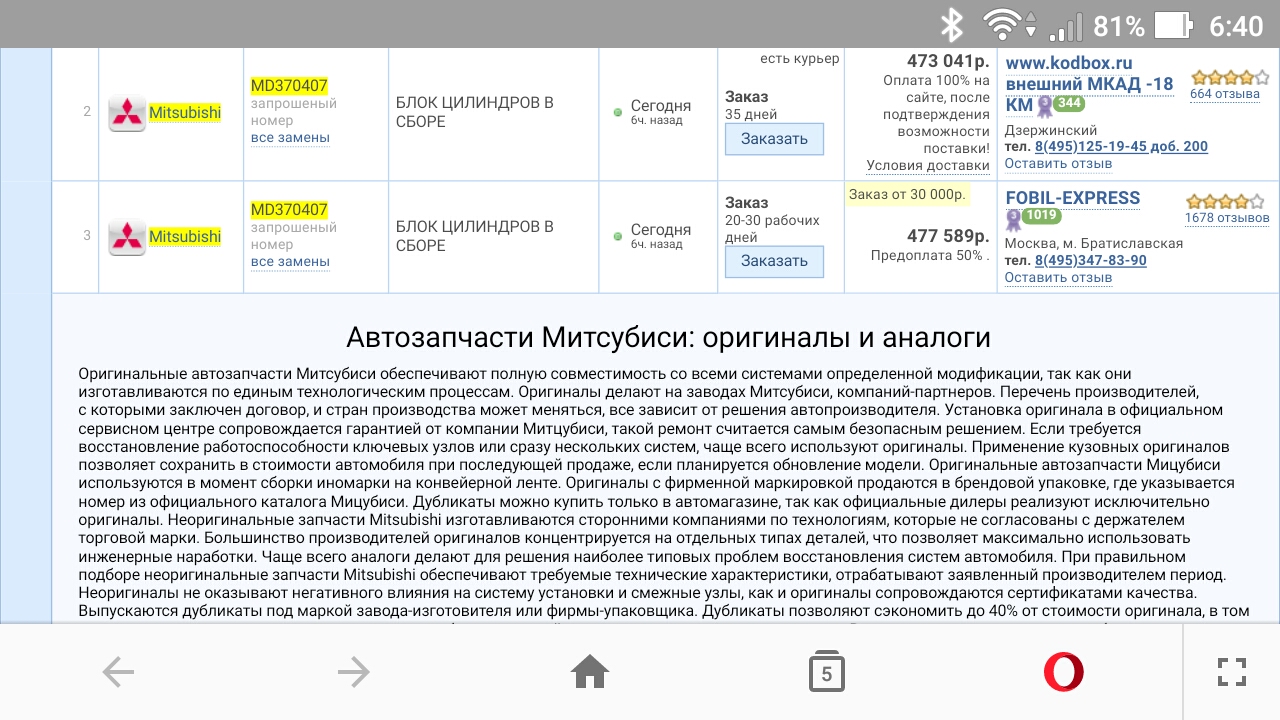Open the FOBIL-EXPRESS seller link
This screenshot has width=1280, height=720.
(x=1072, y=197)
